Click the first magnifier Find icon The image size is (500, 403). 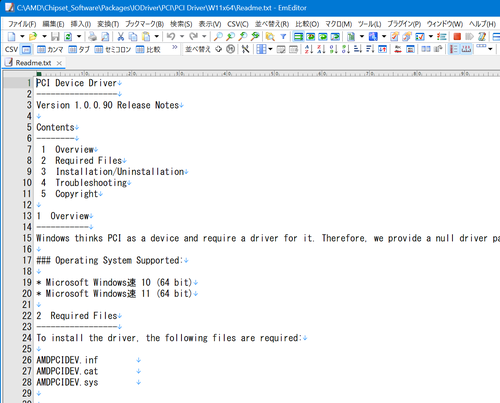point(218,36)
